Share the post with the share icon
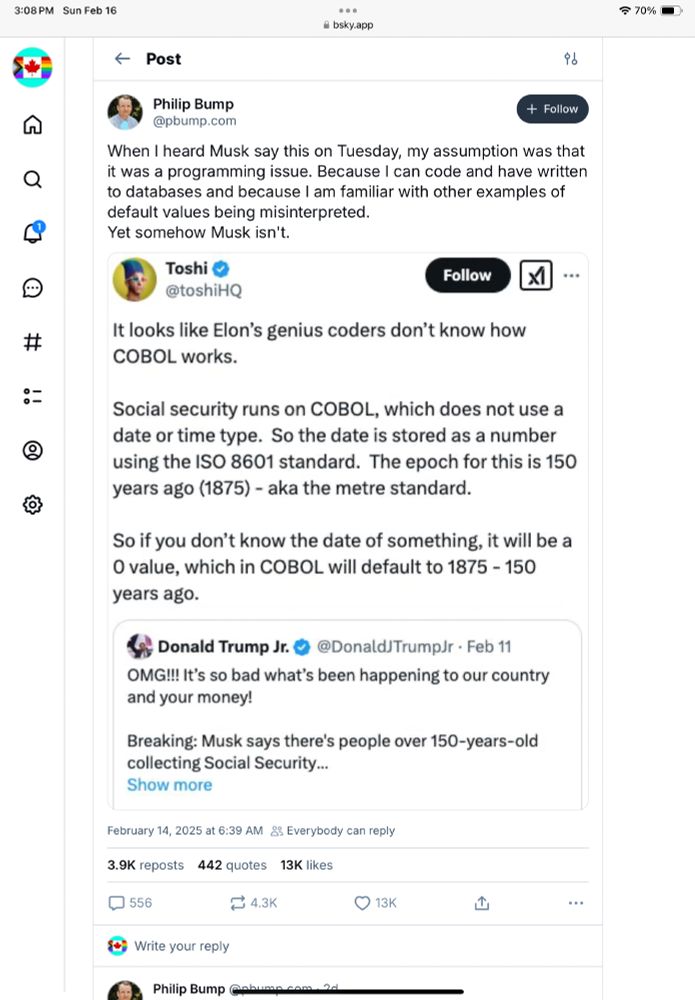Screen dimensions: 695x1000 [481, 903]
